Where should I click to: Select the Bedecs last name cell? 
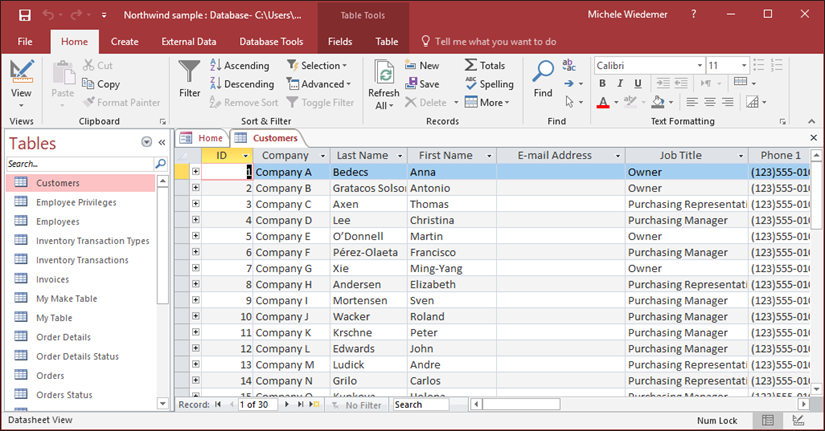(369, 172)
